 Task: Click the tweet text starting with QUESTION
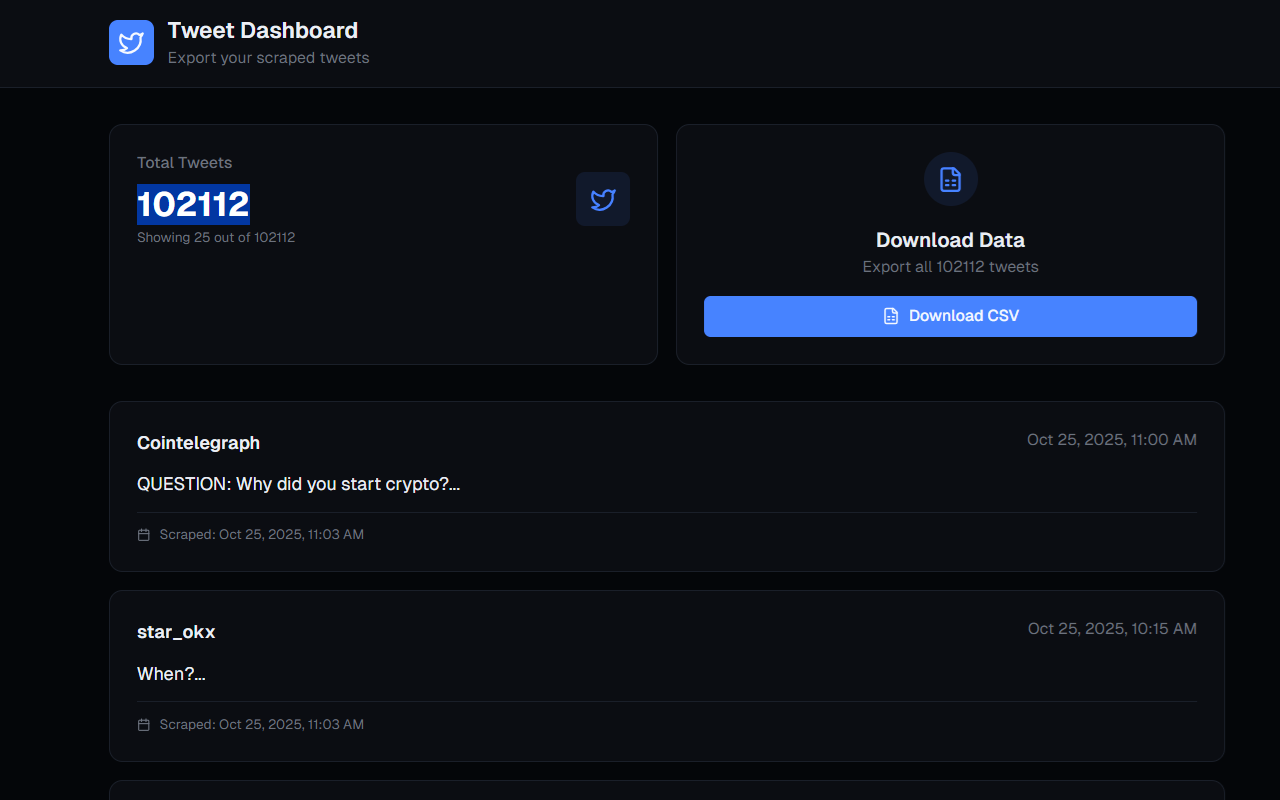[298, 483]
